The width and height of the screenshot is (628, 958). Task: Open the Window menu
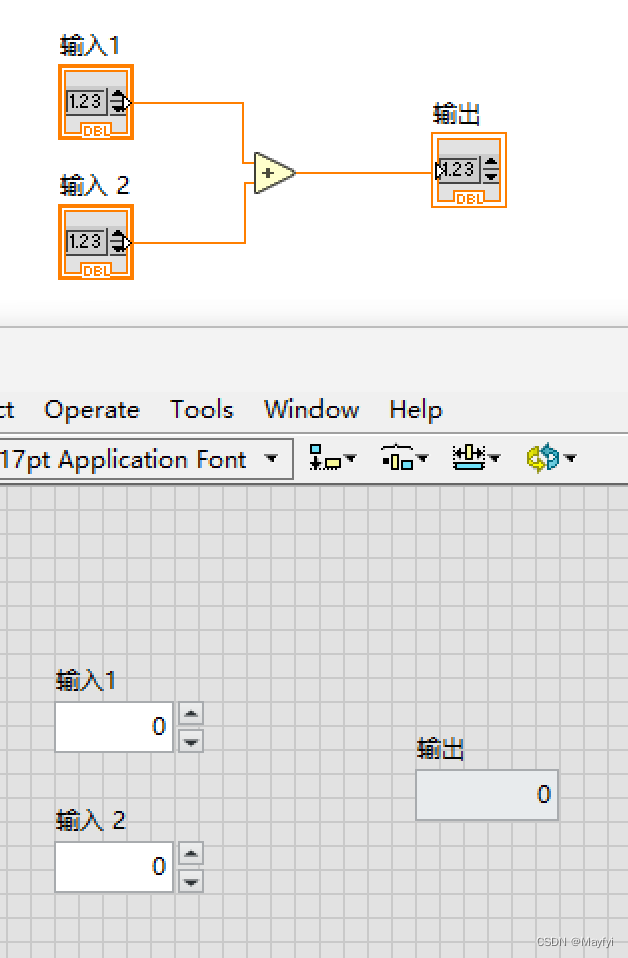pos(312,409)
